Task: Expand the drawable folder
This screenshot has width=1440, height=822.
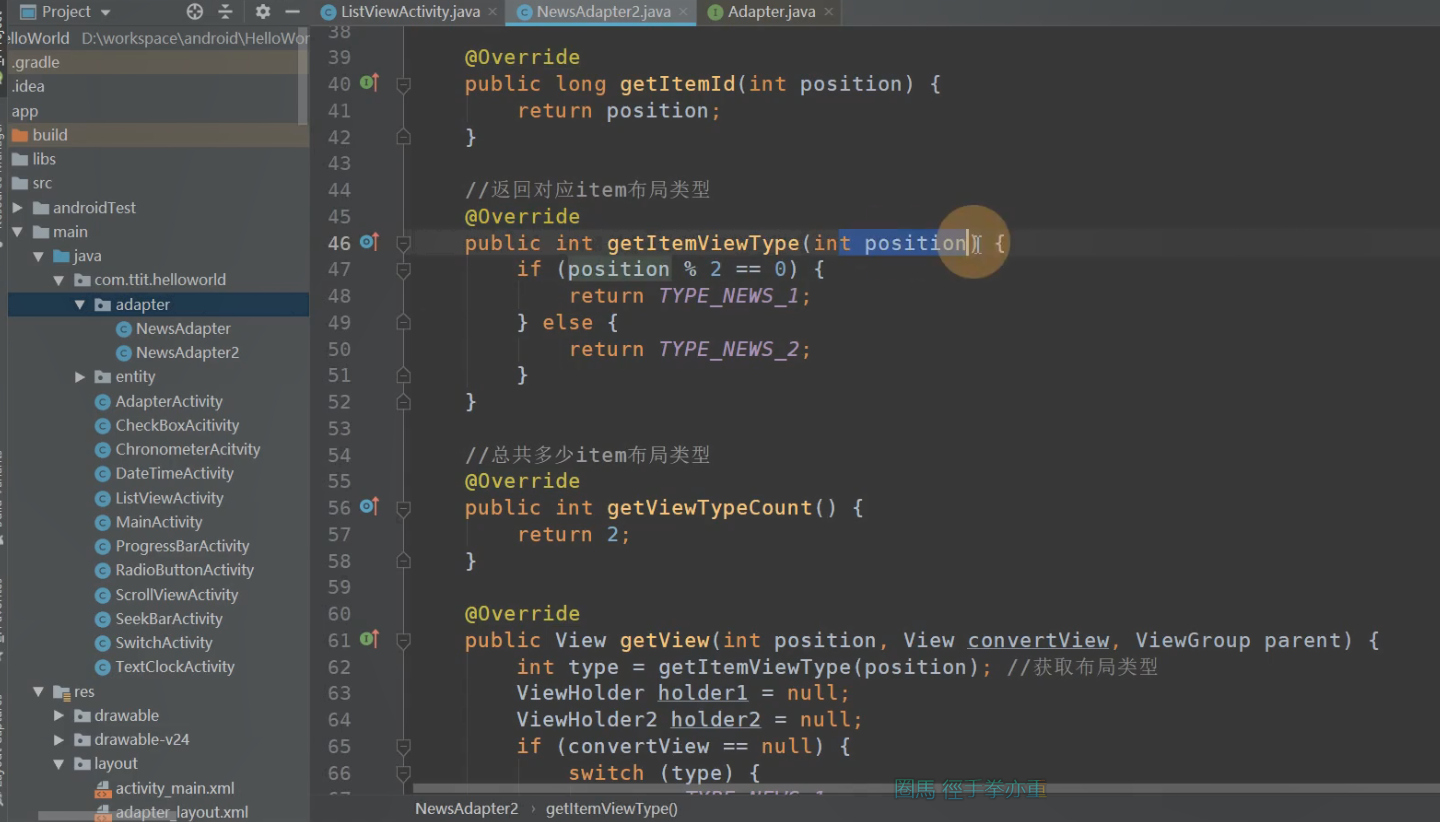Action: (59, 716)
